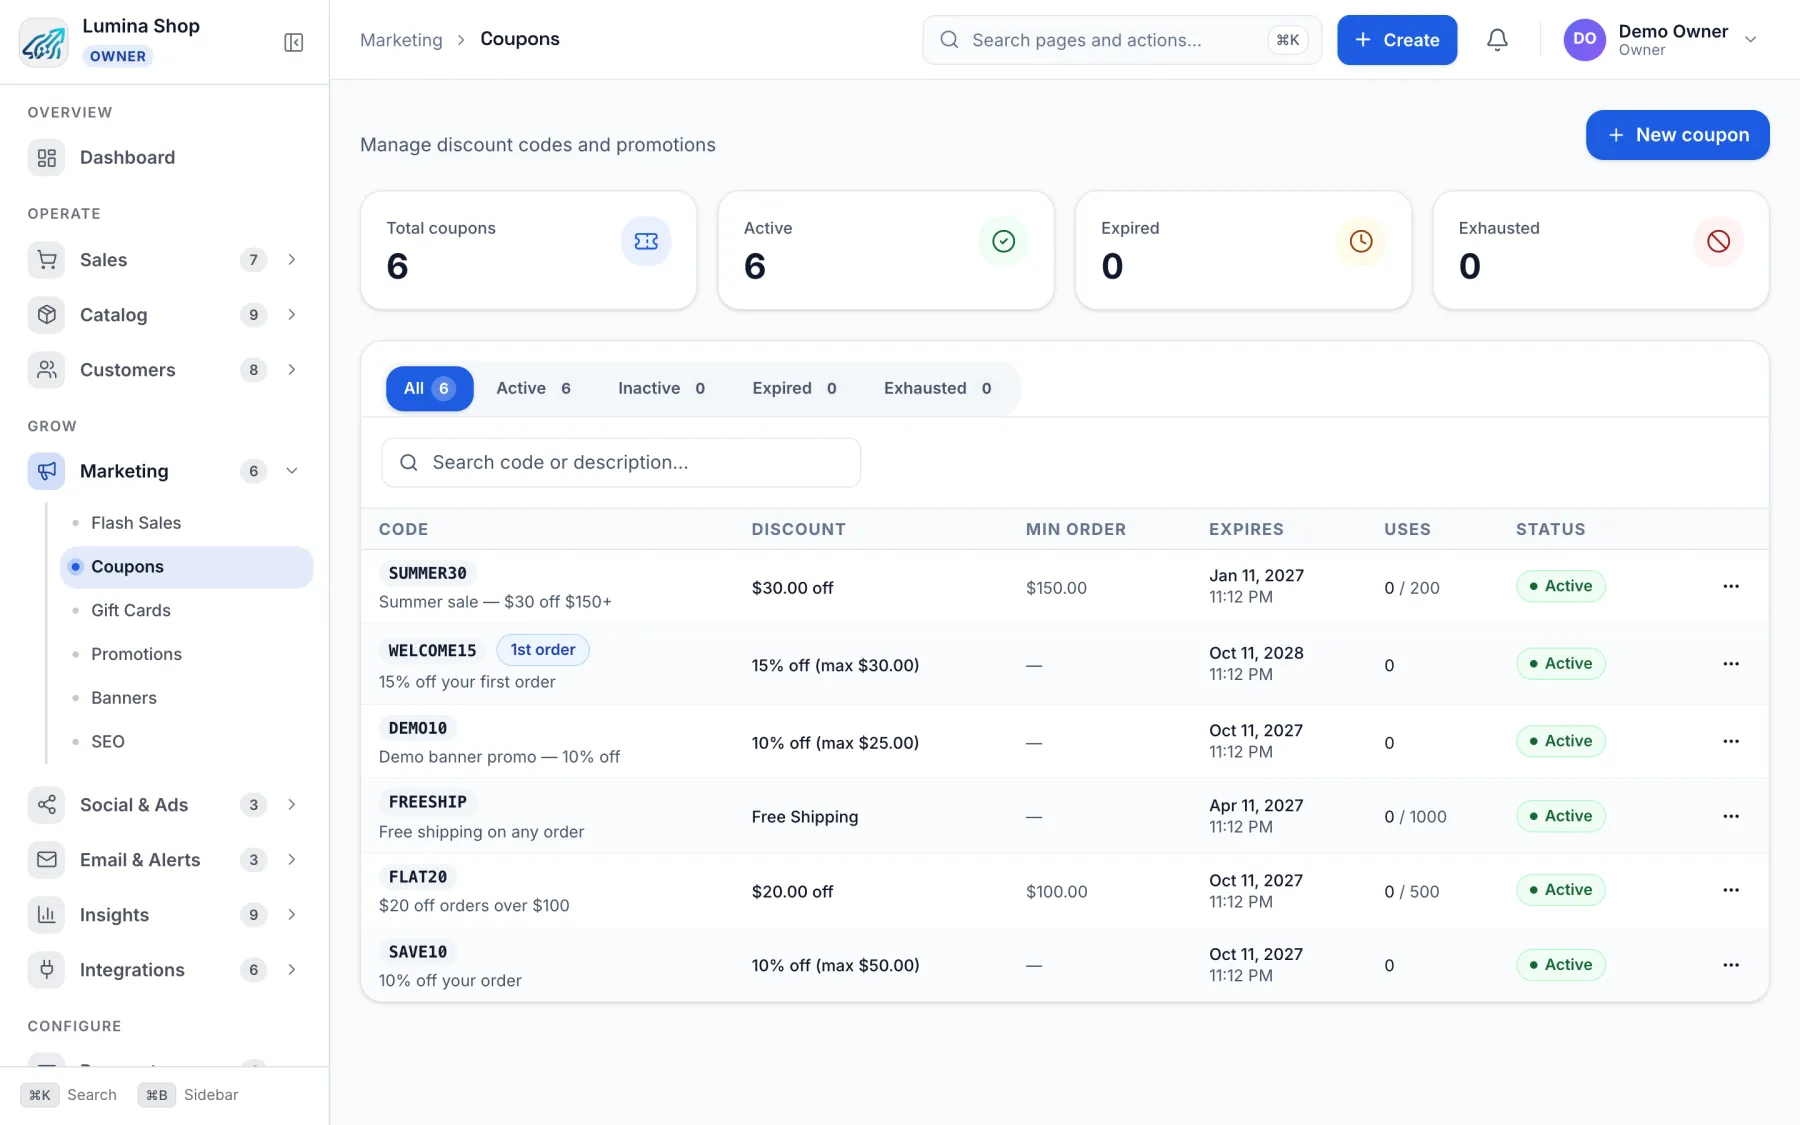The width and height of the screenshot is (1800, 1125).
Task: Switch to the Active coupons tab
Action: [534, 389]
